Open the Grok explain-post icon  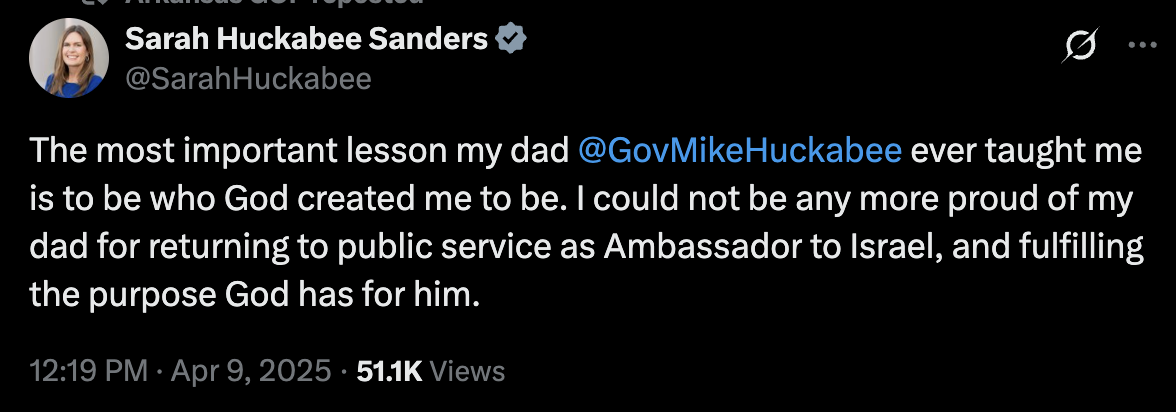(x=1083, y=45)
